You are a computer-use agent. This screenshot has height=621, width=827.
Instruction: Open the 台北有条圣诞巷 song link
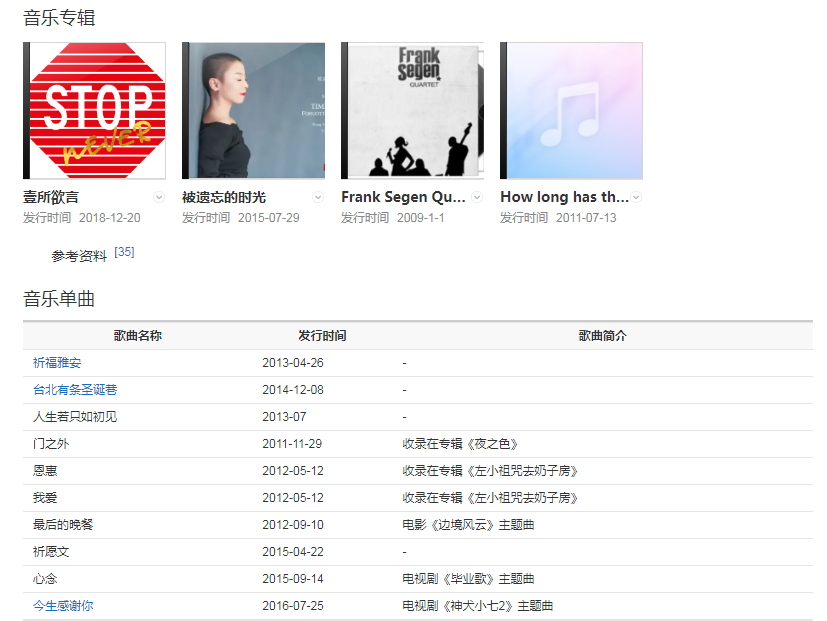[75, 390]
